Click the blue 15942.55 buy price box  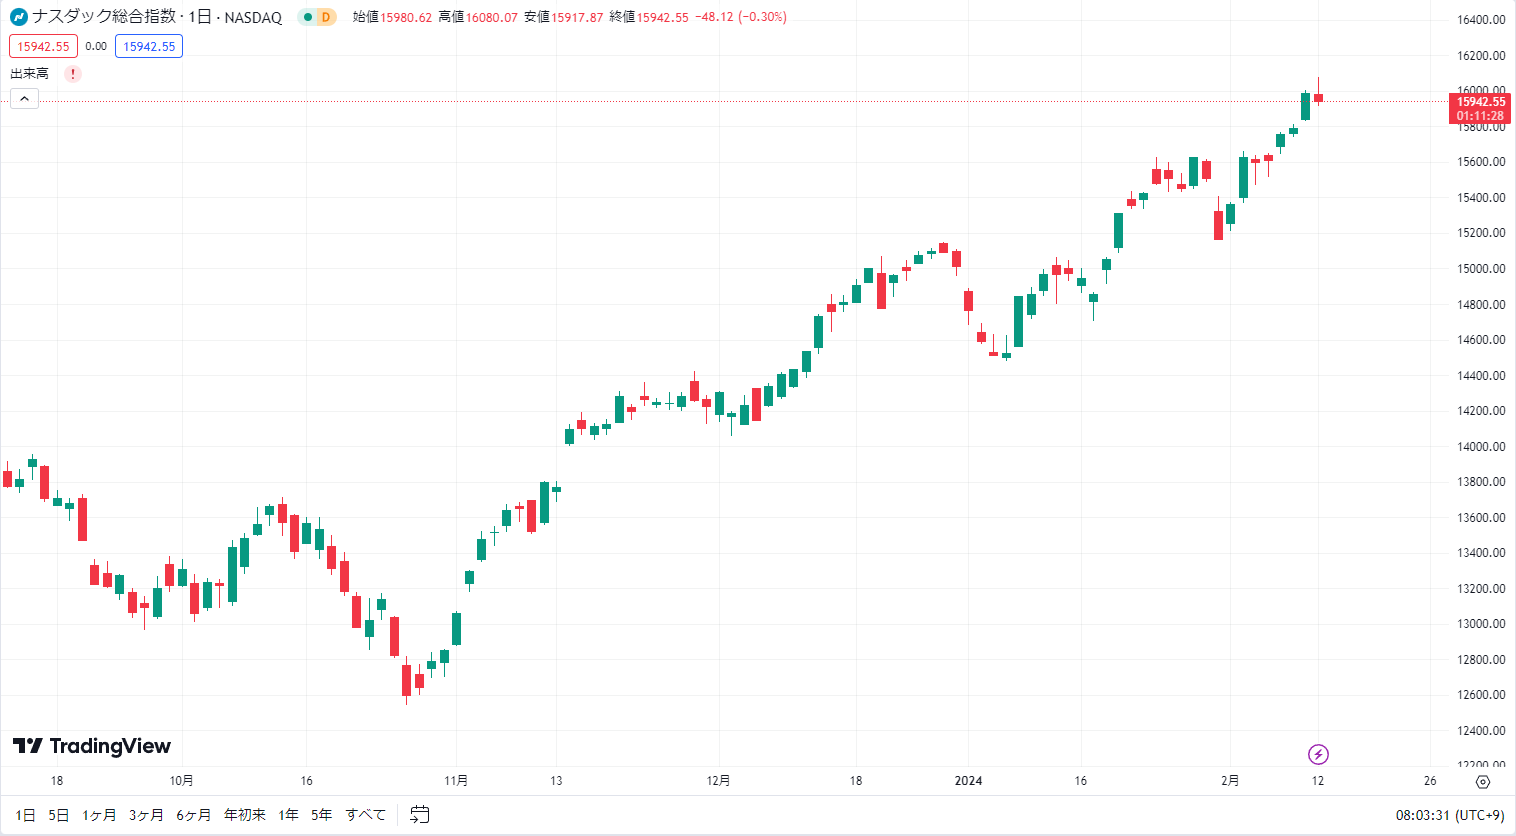coord(149,46)
